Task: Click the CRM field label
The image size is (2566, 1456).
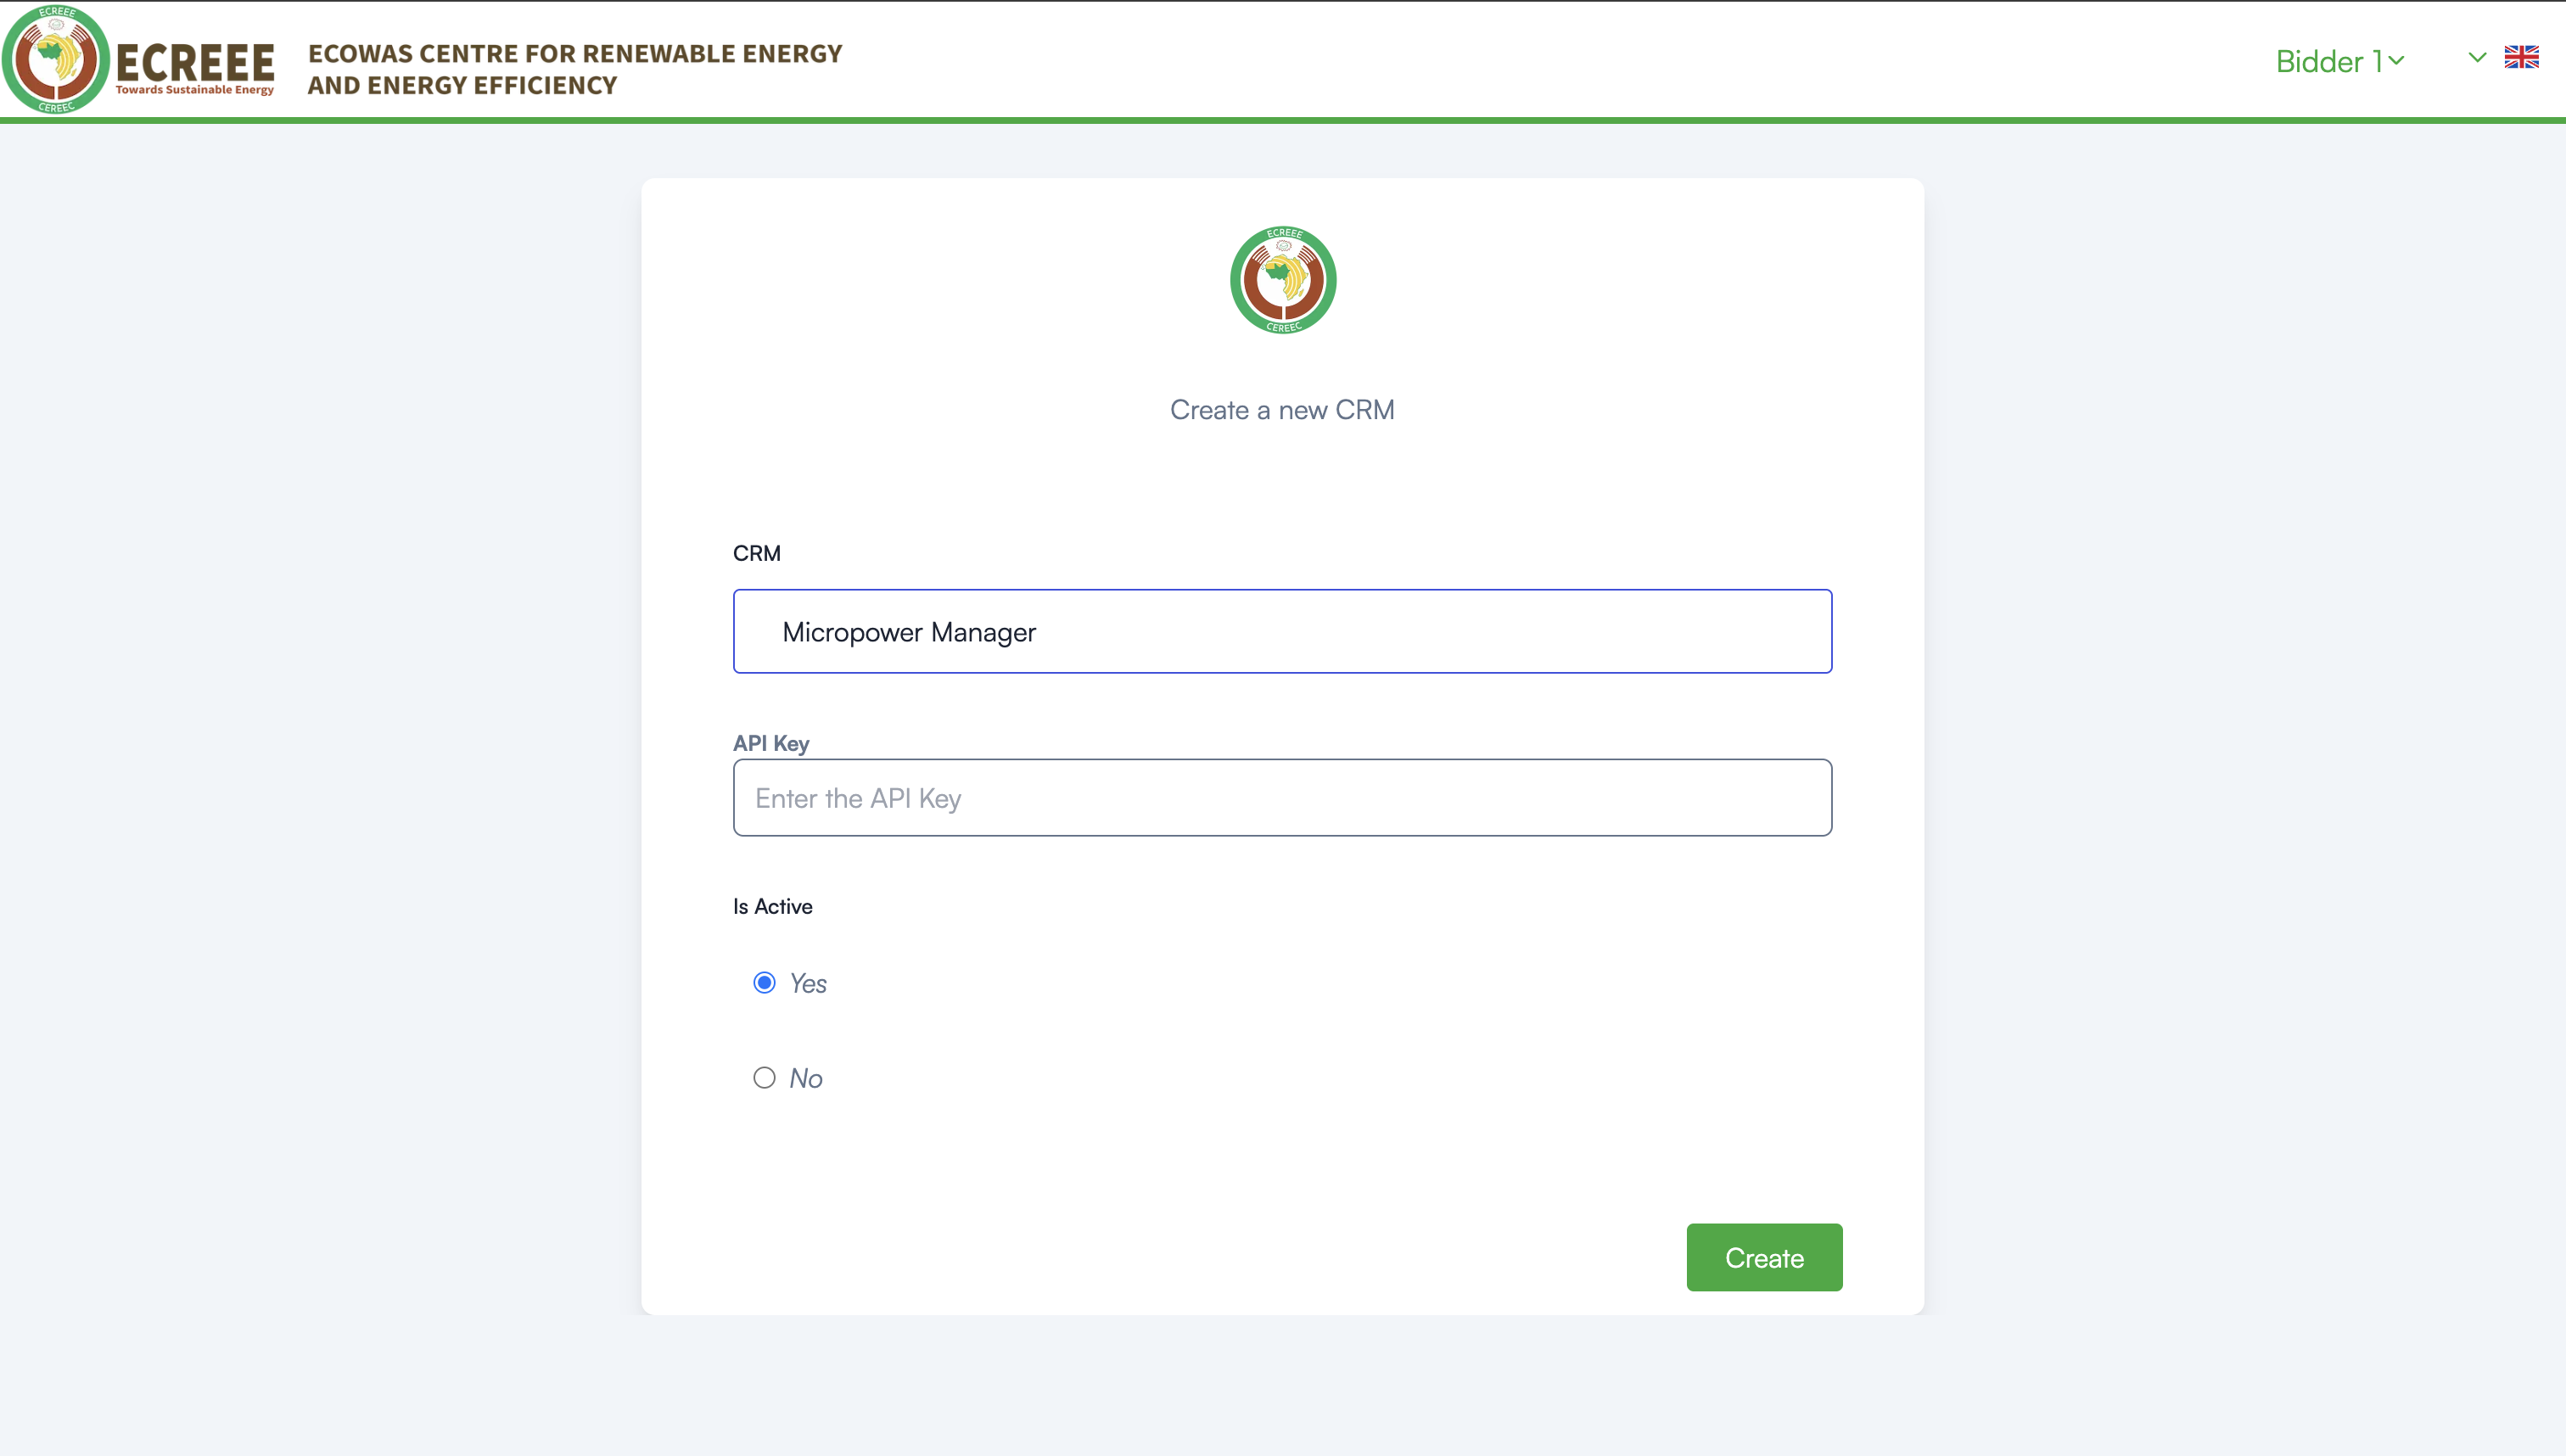Action: (x=757, y=553)
